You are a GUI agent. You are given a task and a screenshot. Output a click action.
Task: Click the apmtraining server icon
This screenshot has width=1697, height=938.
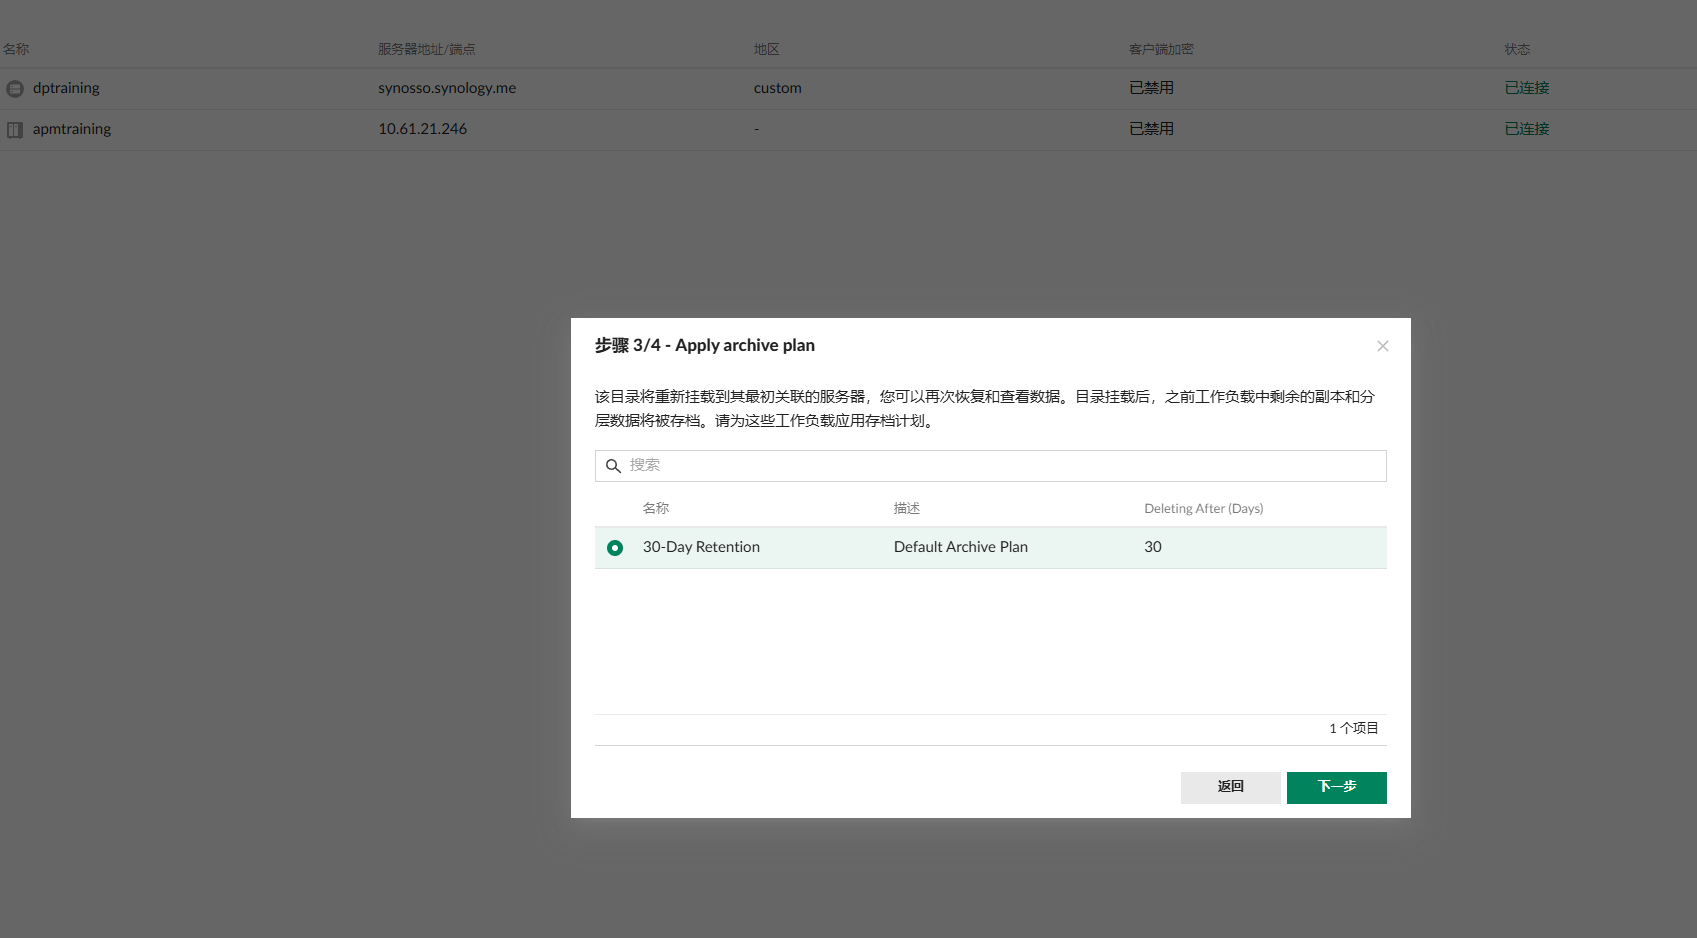pos(15,130)
